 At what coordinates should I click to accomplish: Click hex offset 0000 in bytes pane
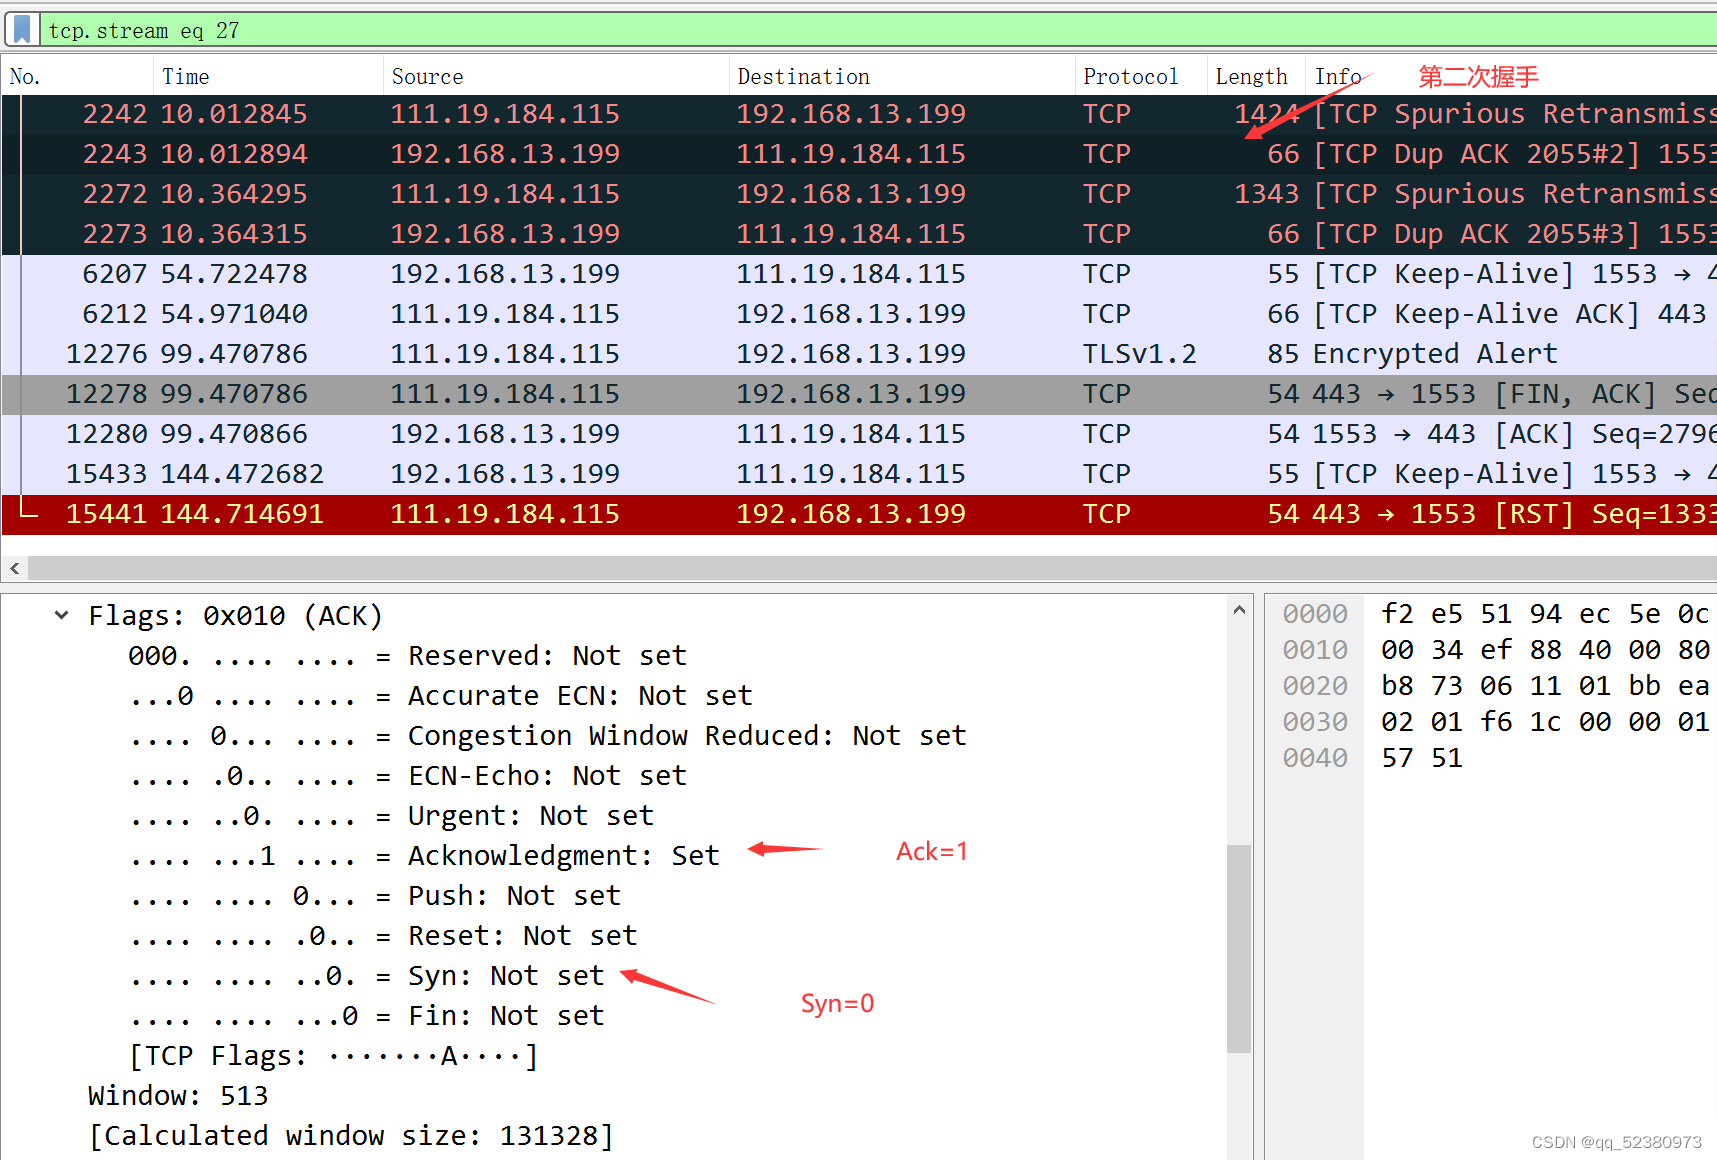1315,614
